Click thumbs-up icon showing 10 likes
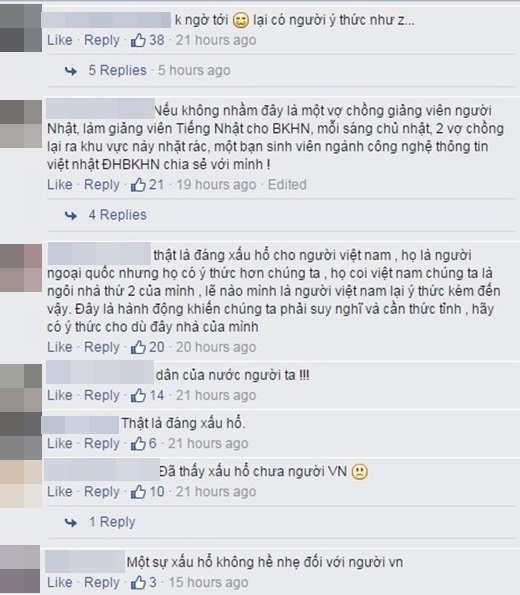The image size is (520, 595). (x=138, y=491)
